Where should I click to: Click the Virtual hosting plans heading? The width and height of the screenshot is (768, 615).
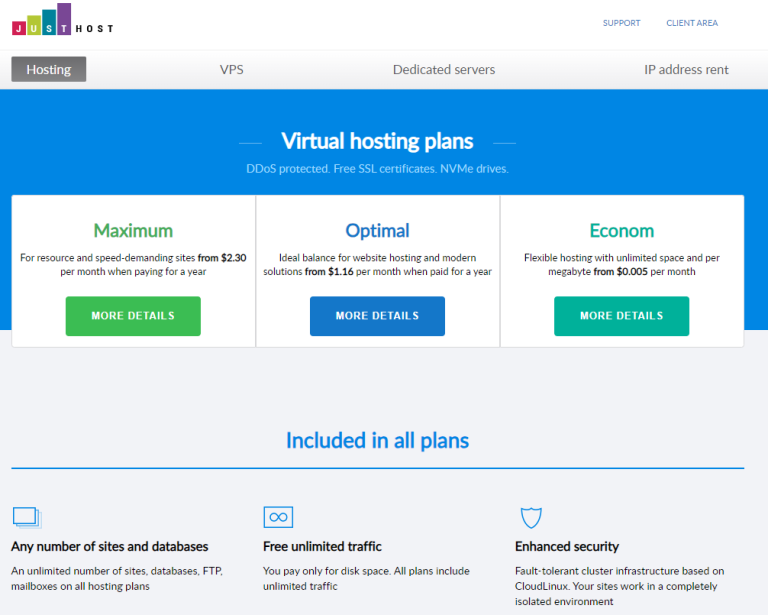[x=377, y=141]
